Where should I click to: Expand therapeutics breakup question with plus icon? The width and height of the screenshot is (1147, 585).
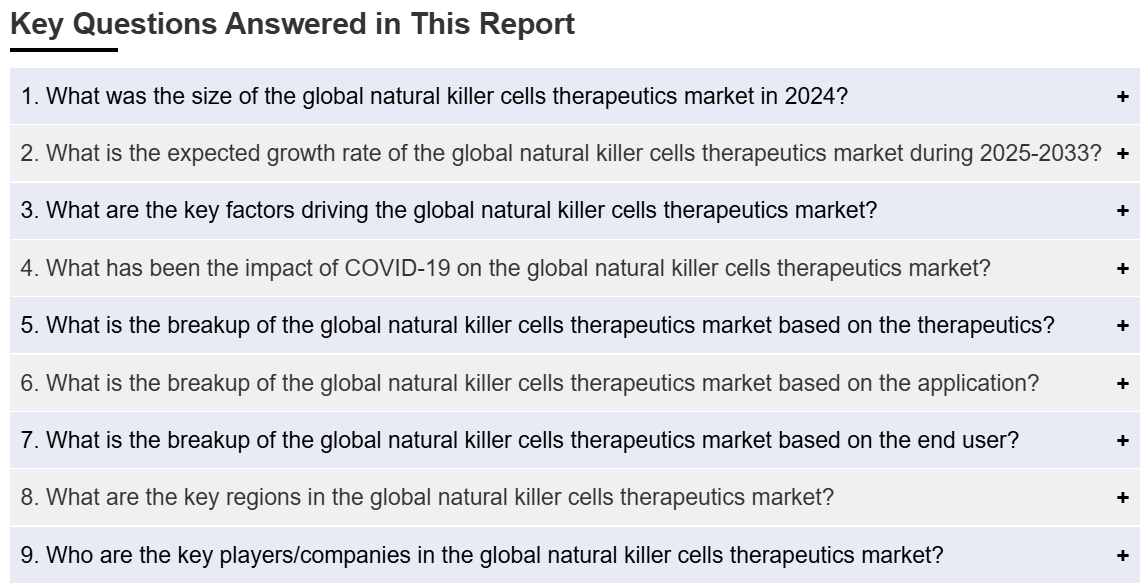point(1123,325)
